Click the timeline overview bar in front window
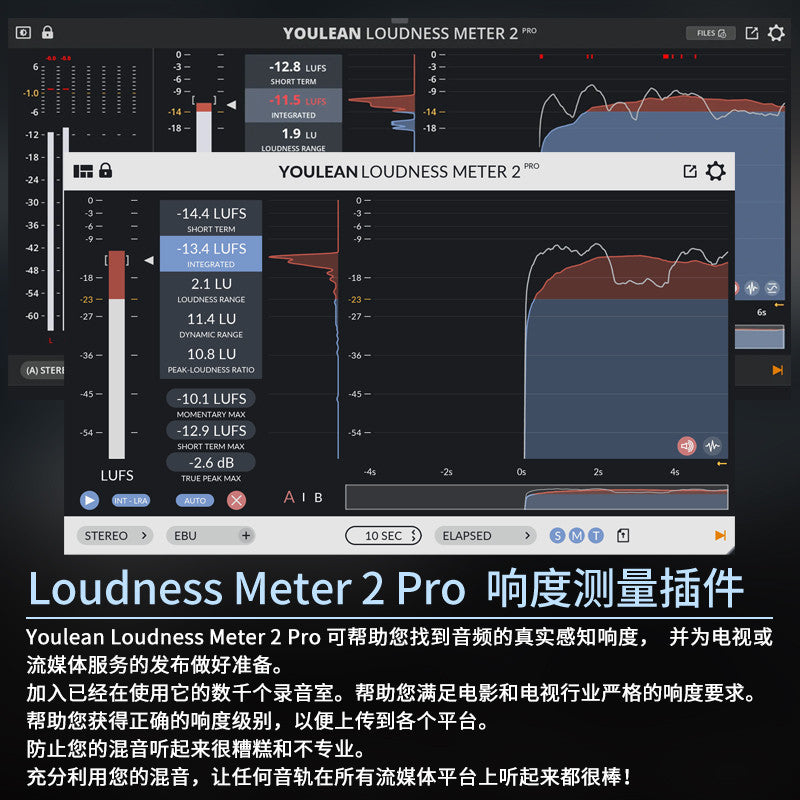The image size is (800, 800). (537, 497)
